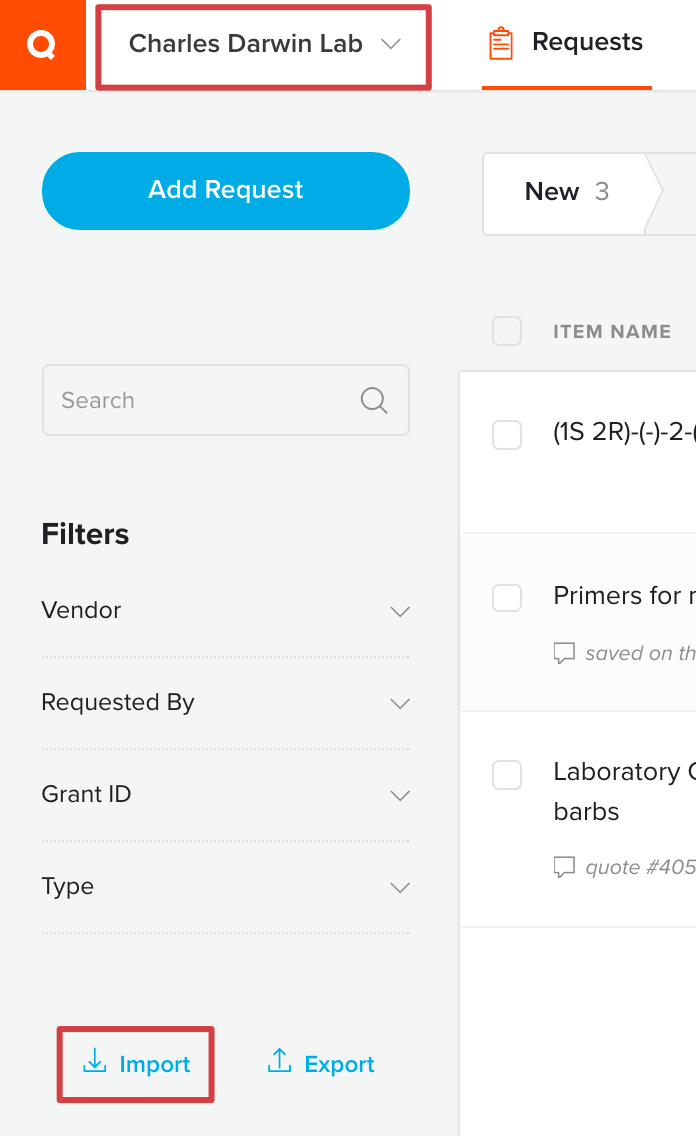The width and height of the screenshot is (696, 1136).
Task: Click the Add Request button
Action: coord(226,191)
